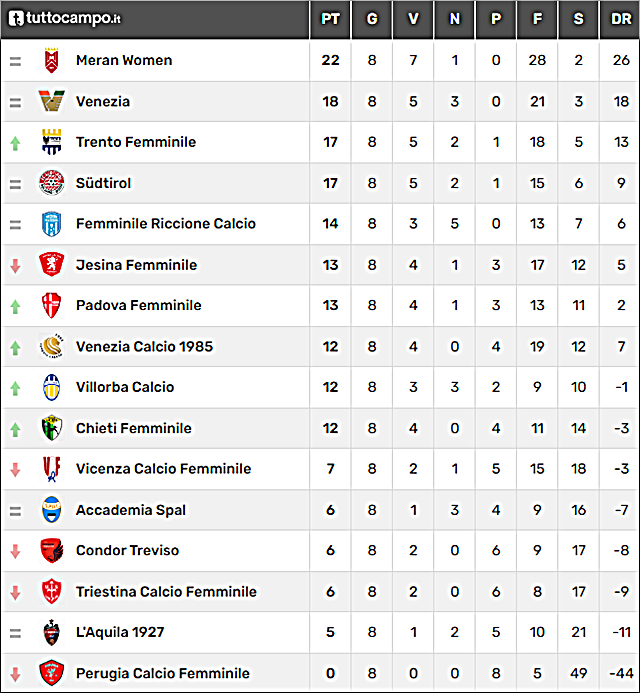640x693 pixels.
Task: Click the Accademia Spal points value
Action: coord(330,510)
